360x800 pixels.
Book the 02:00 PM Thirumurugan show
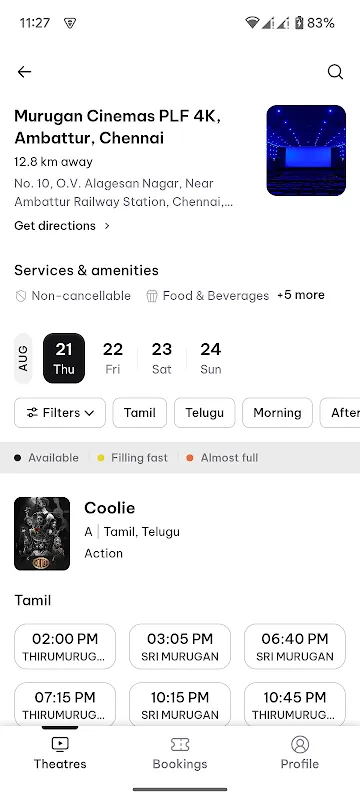pyautogui.click(x=65, y=646)
